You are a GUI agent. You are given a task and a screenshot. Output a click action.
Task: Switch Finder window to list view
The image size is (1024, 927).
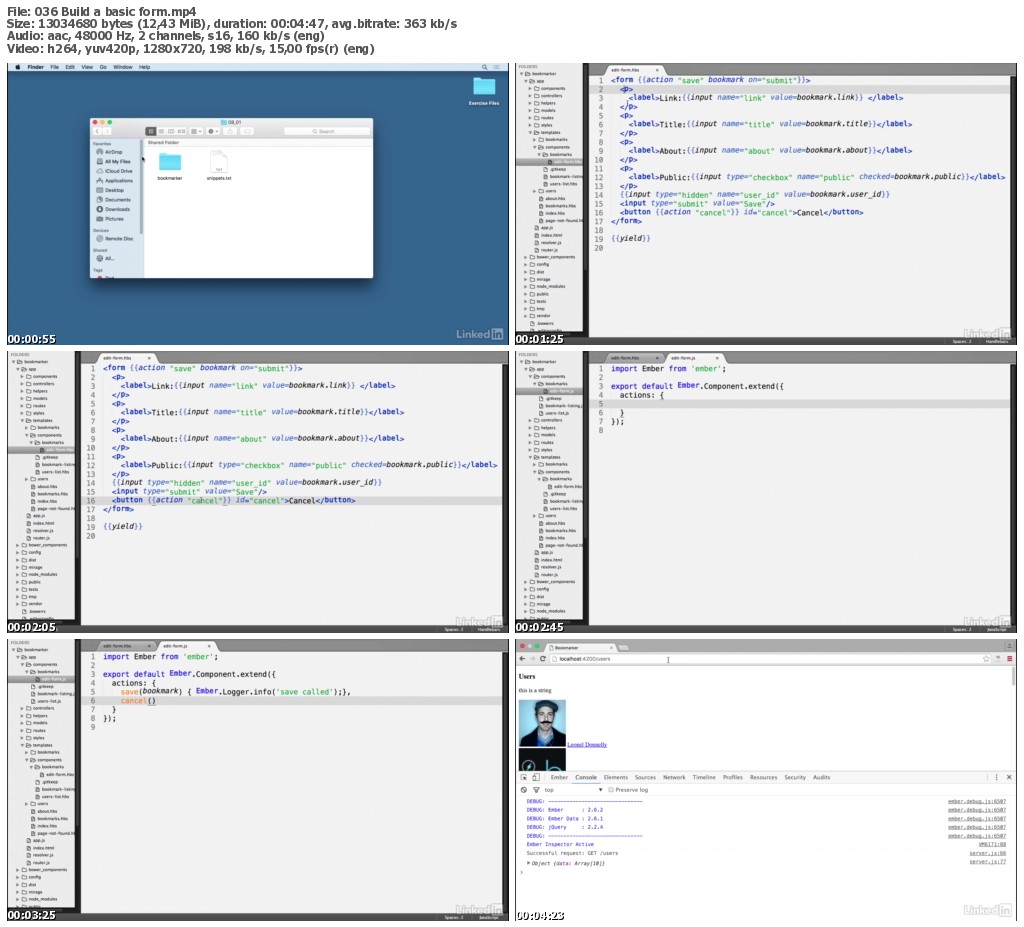(x=161, y=131)
